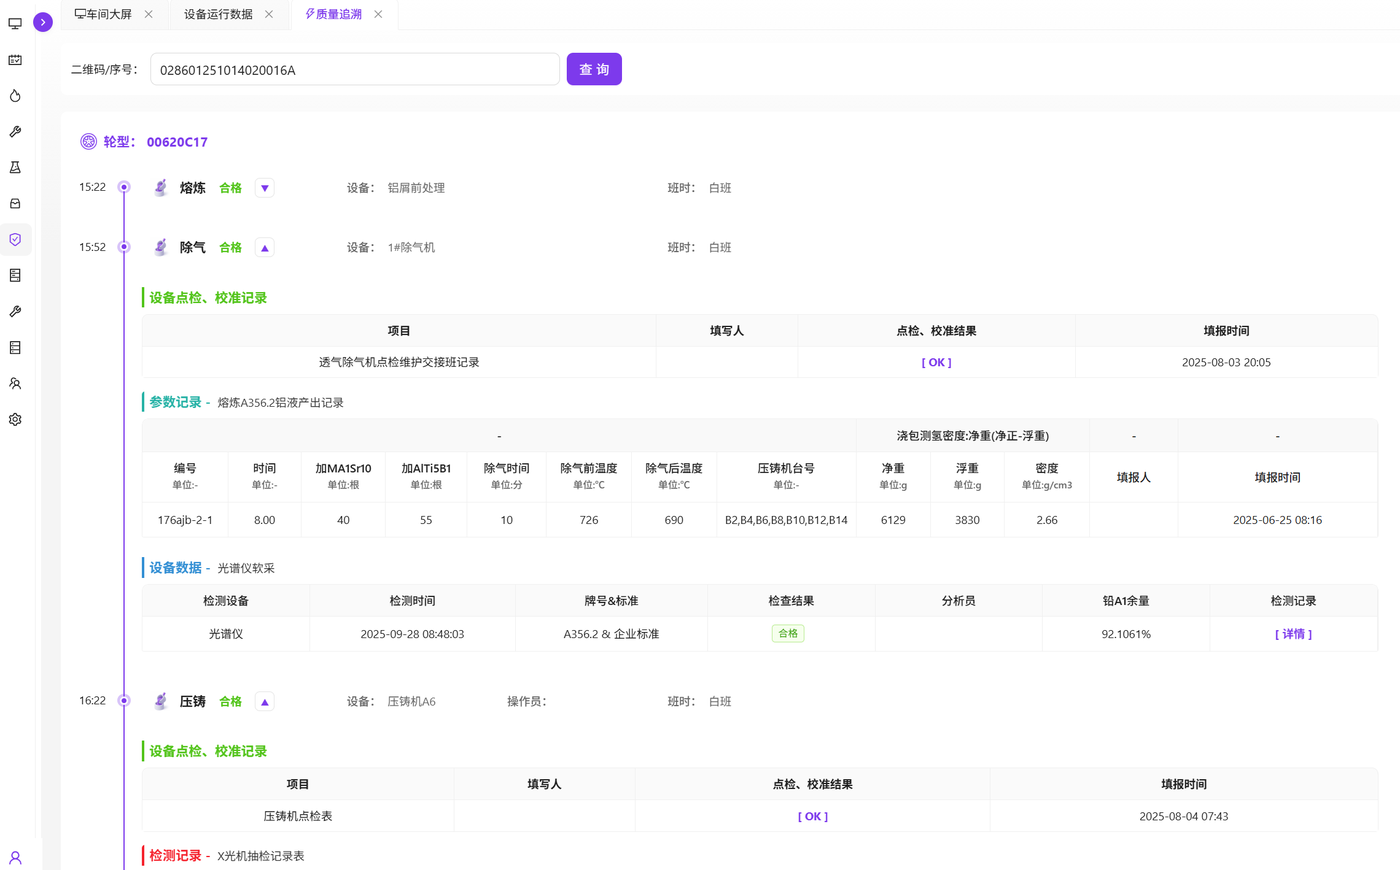Screen dimensions: 1400x870
Task: Open the settings gear in the sidebar
Action: click(15, 420)
